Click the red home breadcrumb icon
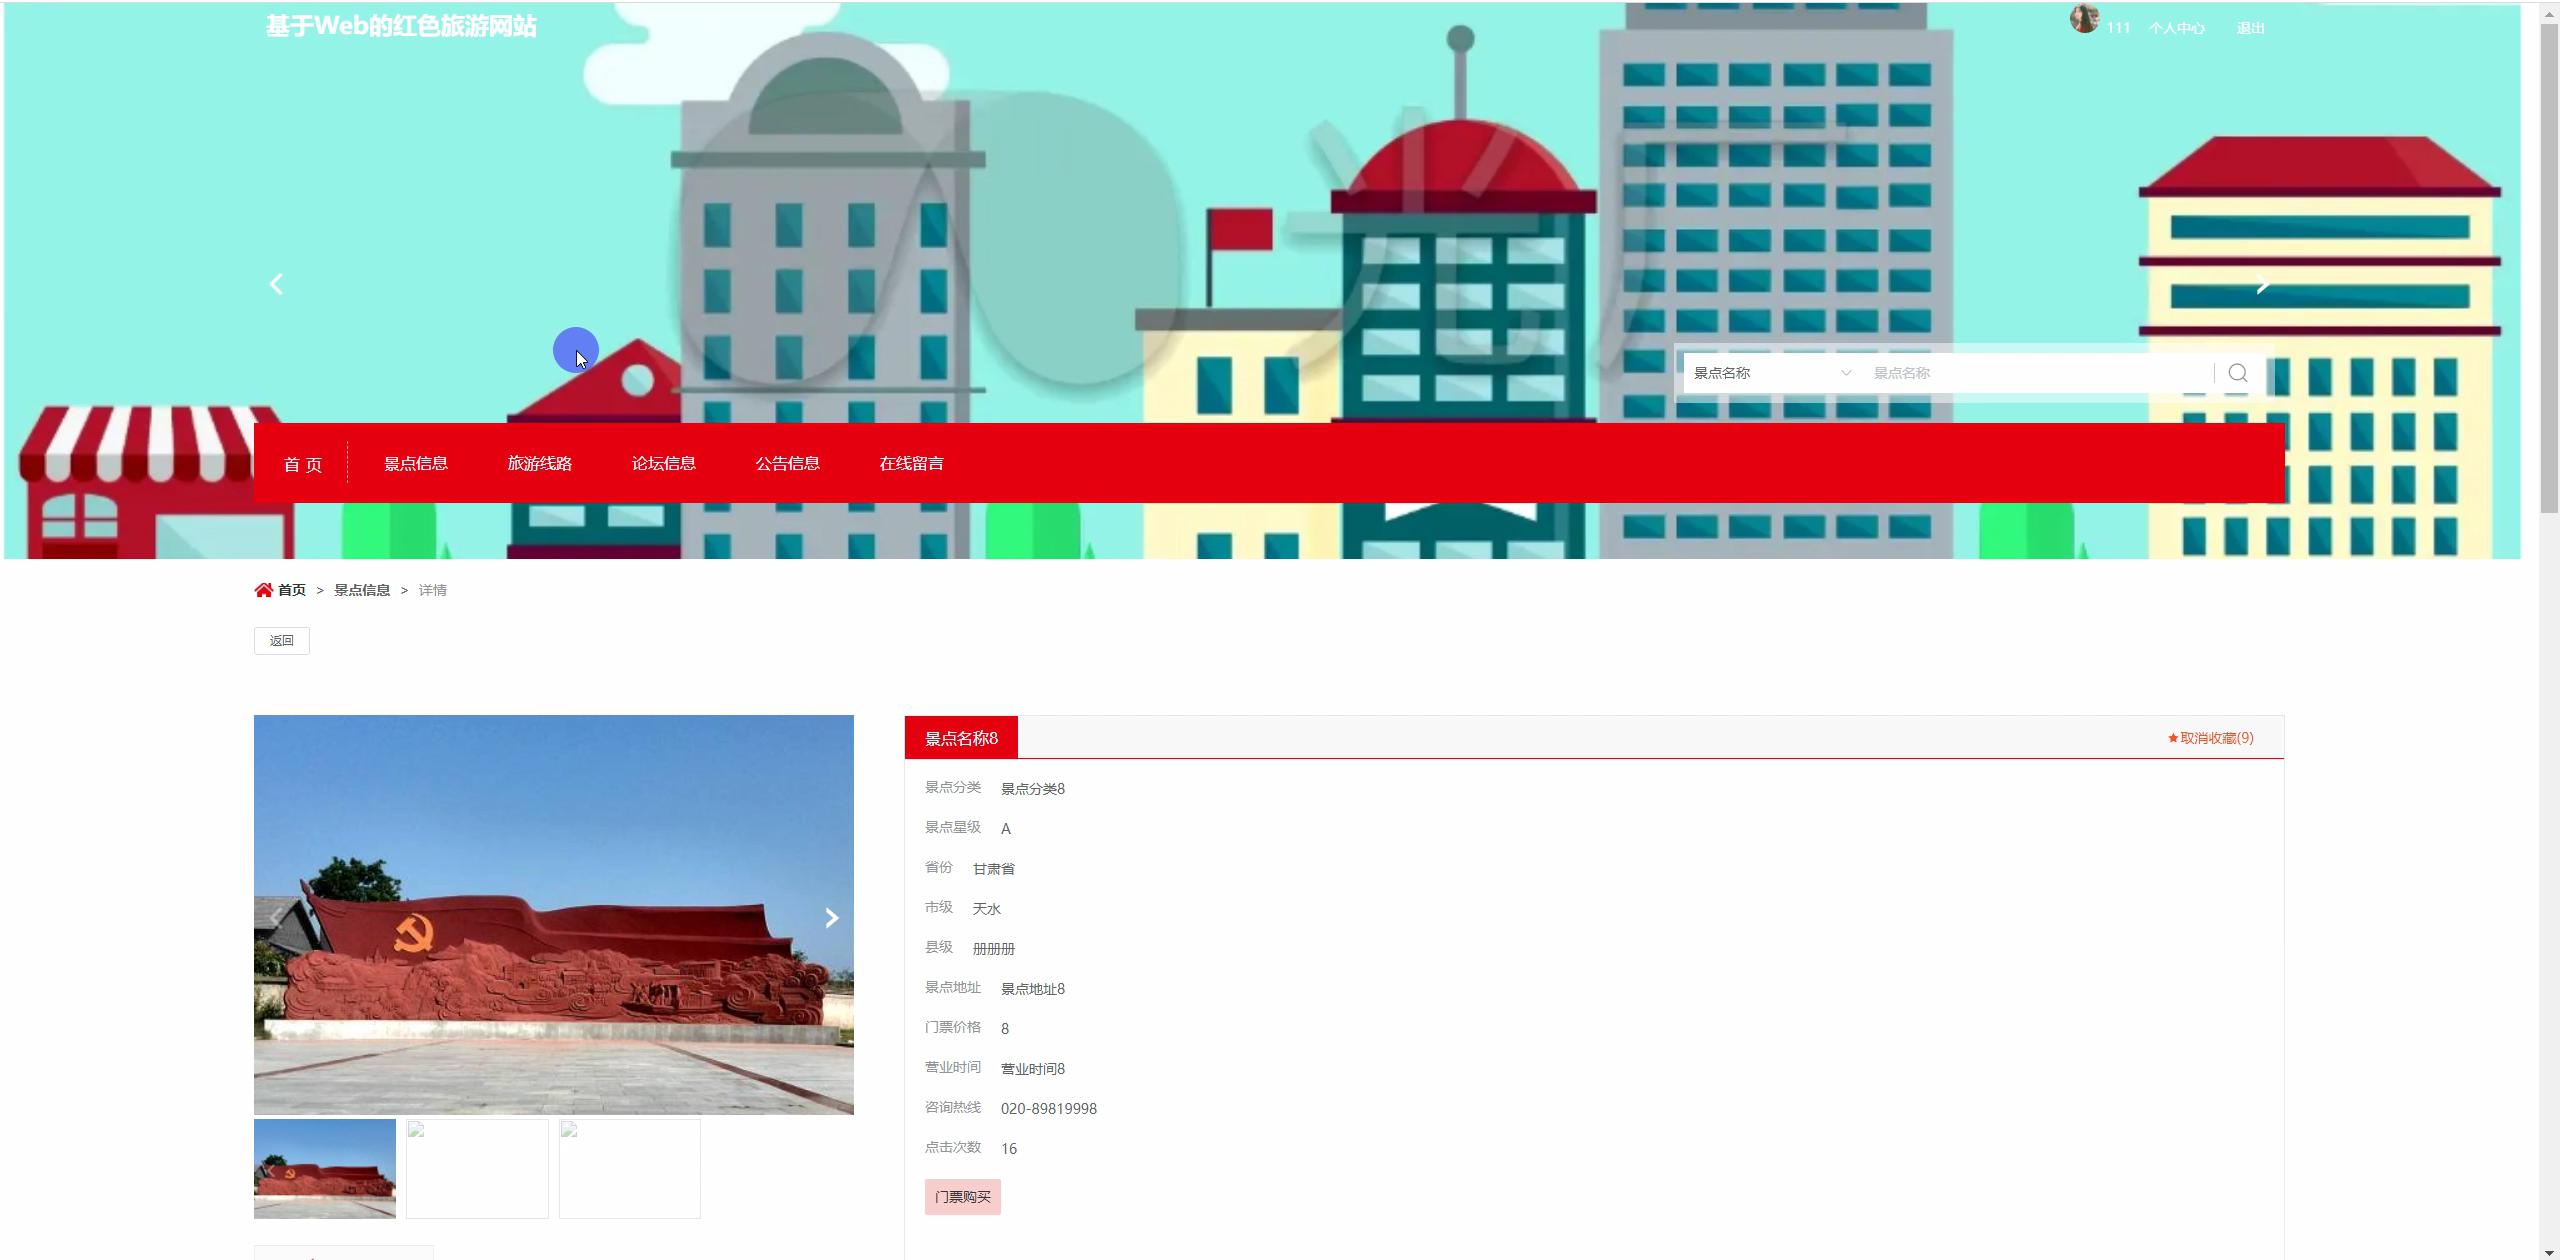Screen dimensions: 2560x1260 tap(264, 590)
